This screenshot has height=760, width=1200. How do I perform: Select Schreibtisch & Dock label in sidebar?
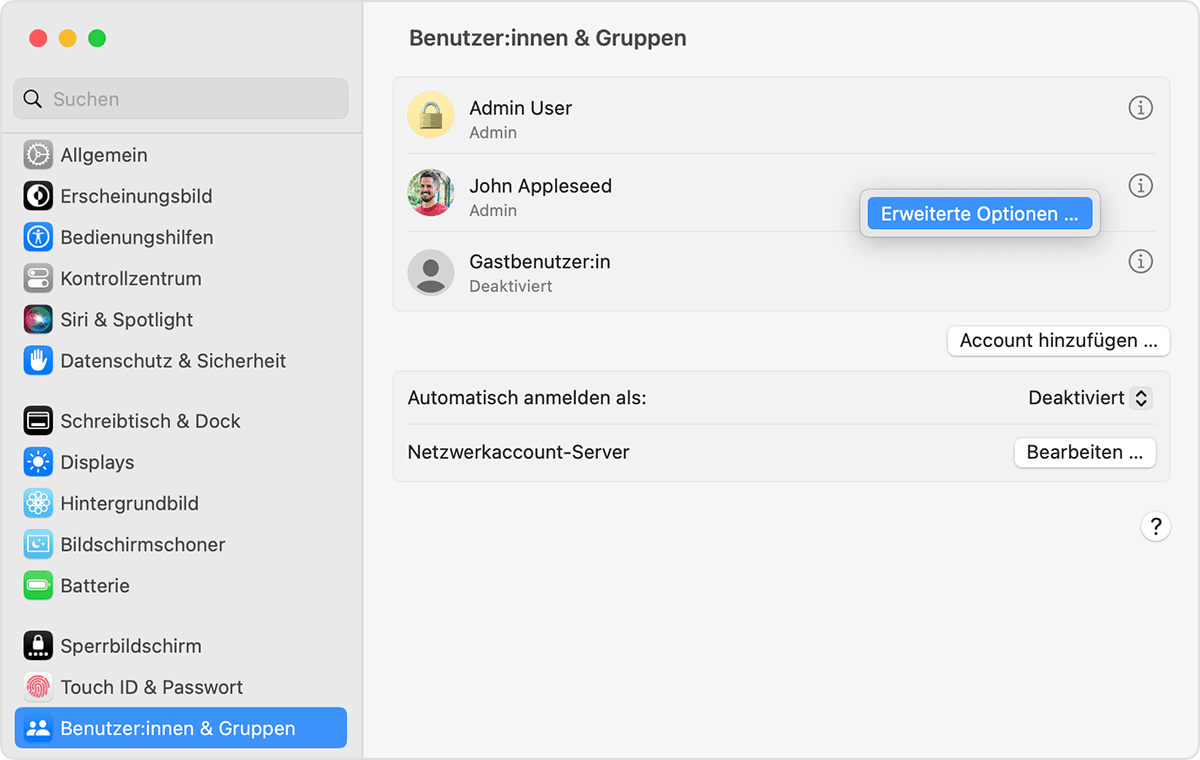(x=150, y=421)
